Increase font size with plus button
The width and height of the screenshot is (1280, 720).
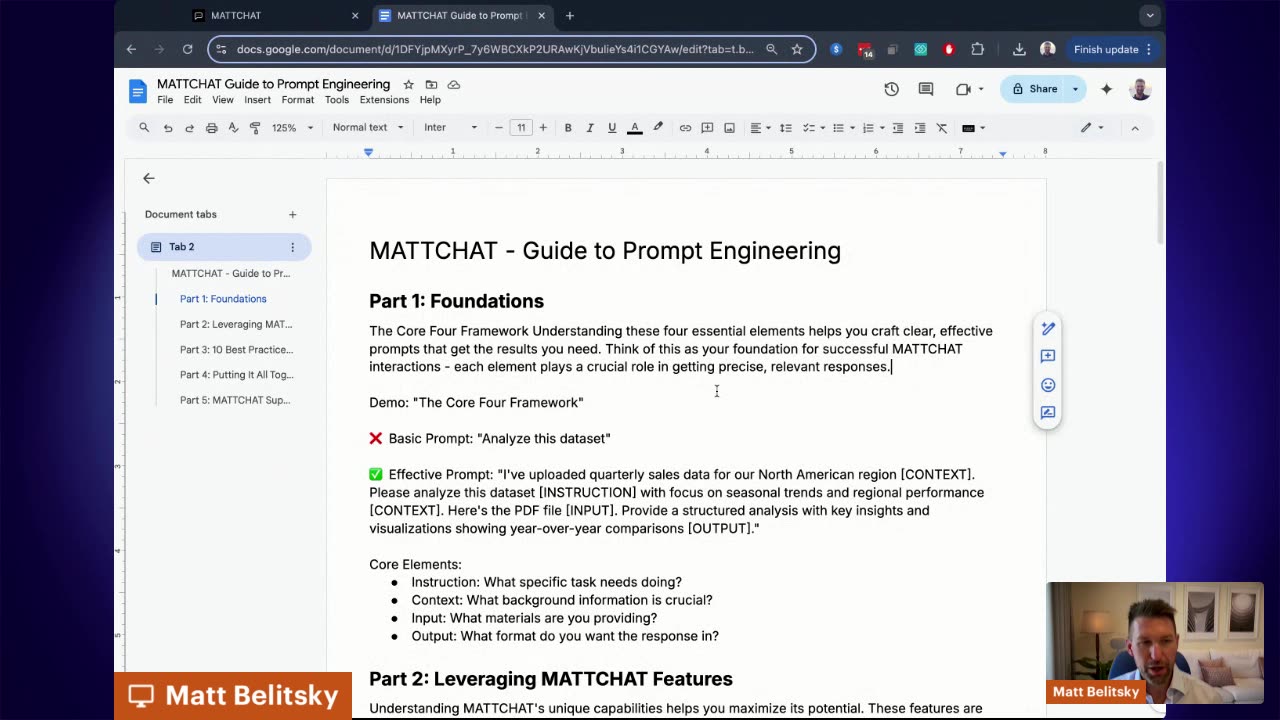point(543,128)
